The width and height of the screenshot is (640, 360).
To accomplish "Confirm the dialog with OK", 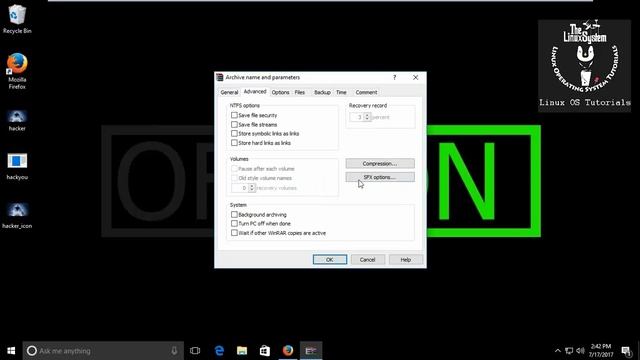I will 330,260.
